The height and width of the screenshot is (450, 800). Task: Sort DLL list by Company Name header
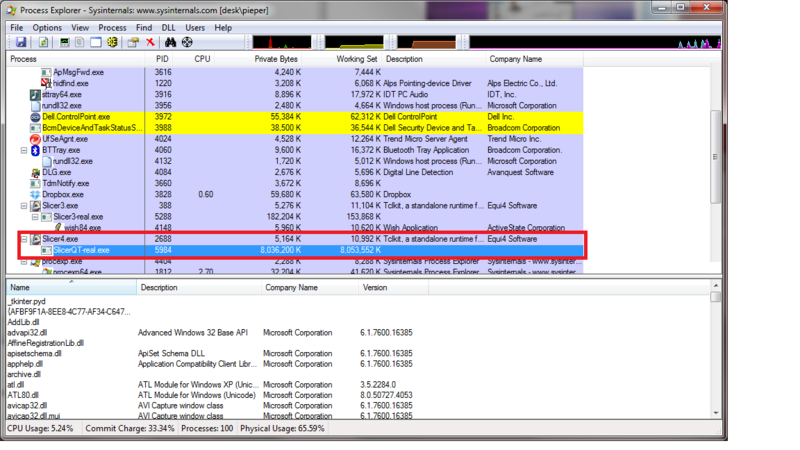pos(290,287)
